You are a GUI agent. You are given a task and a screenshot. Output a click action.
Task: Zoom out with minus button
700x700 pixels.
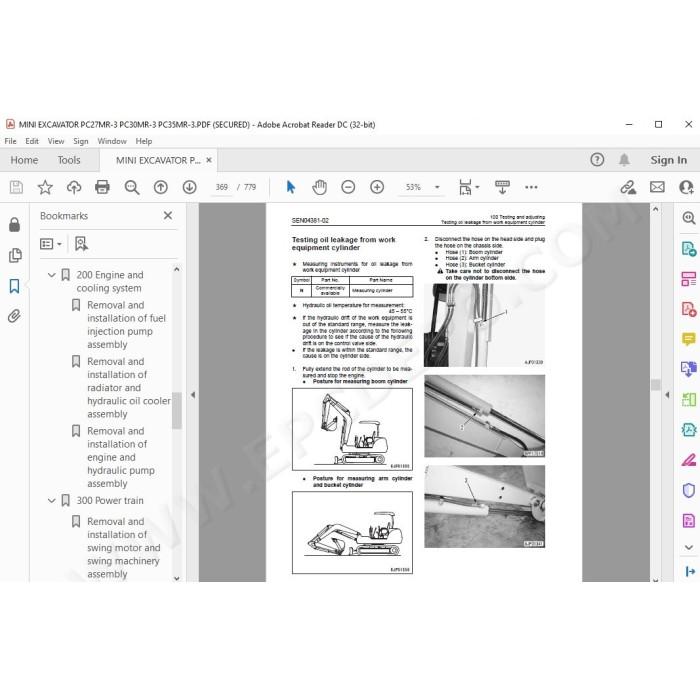[x=348, y=187]
